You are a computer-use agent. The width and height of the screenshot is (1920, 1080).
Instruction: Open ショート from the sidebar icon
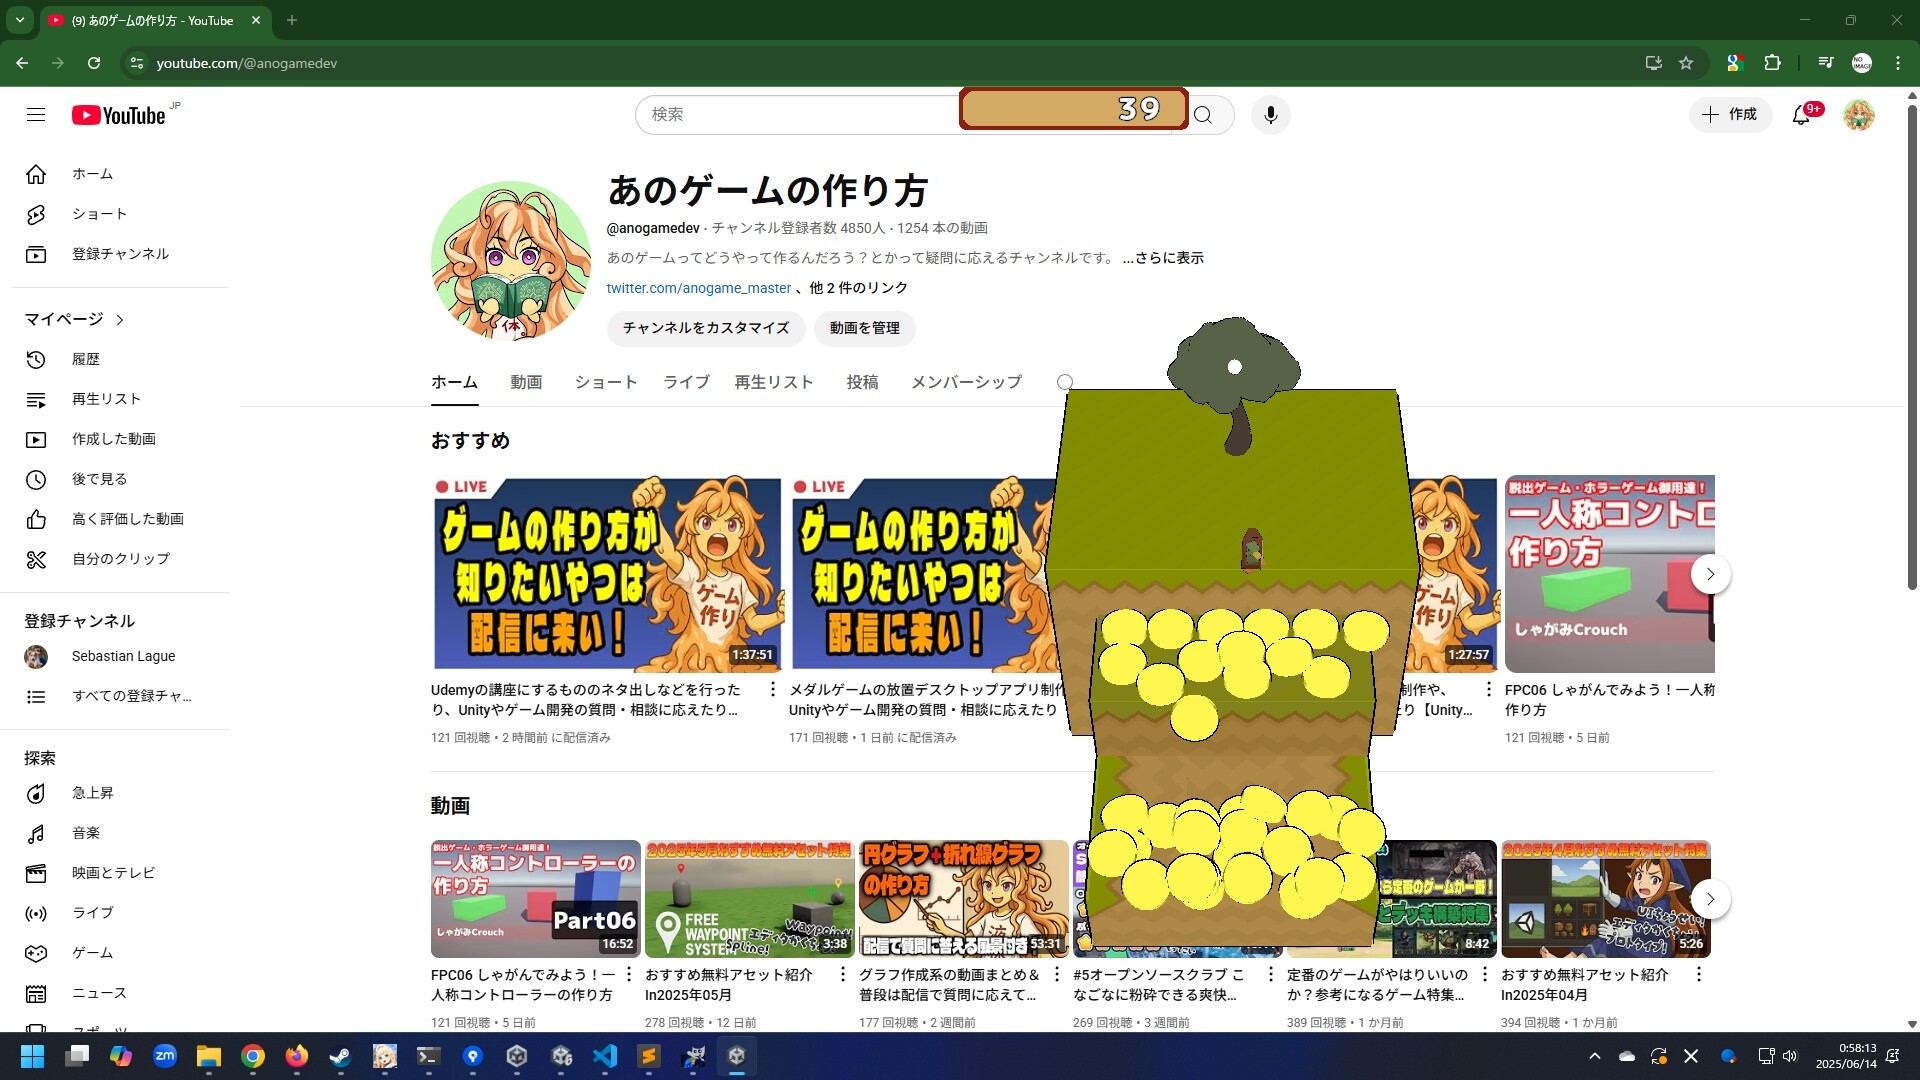pos(36,214)
